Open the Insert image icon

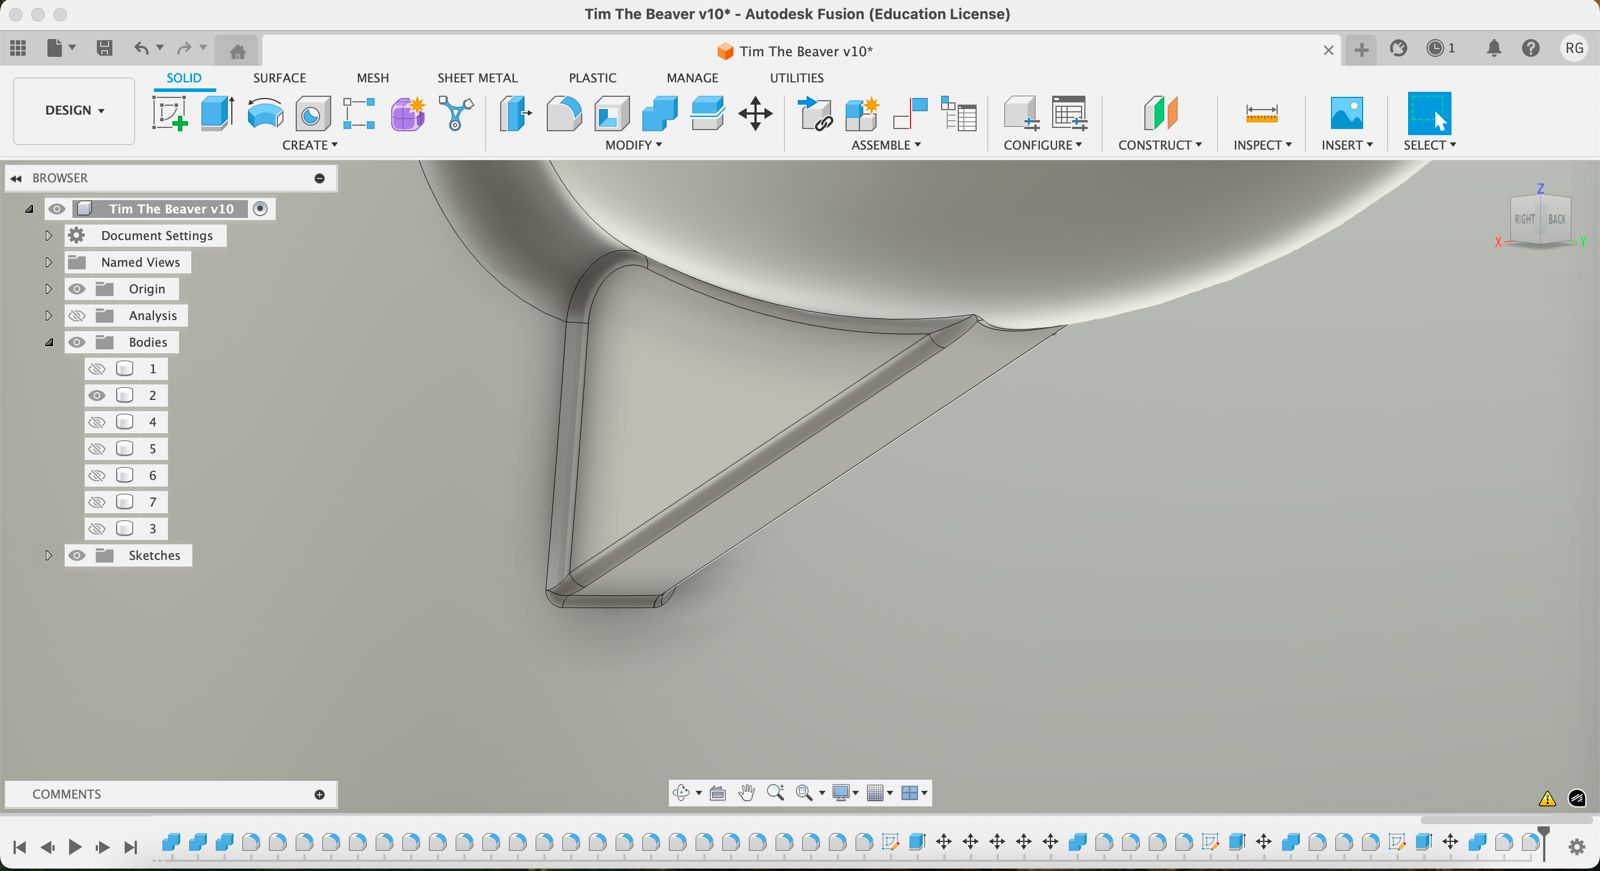1346,113
